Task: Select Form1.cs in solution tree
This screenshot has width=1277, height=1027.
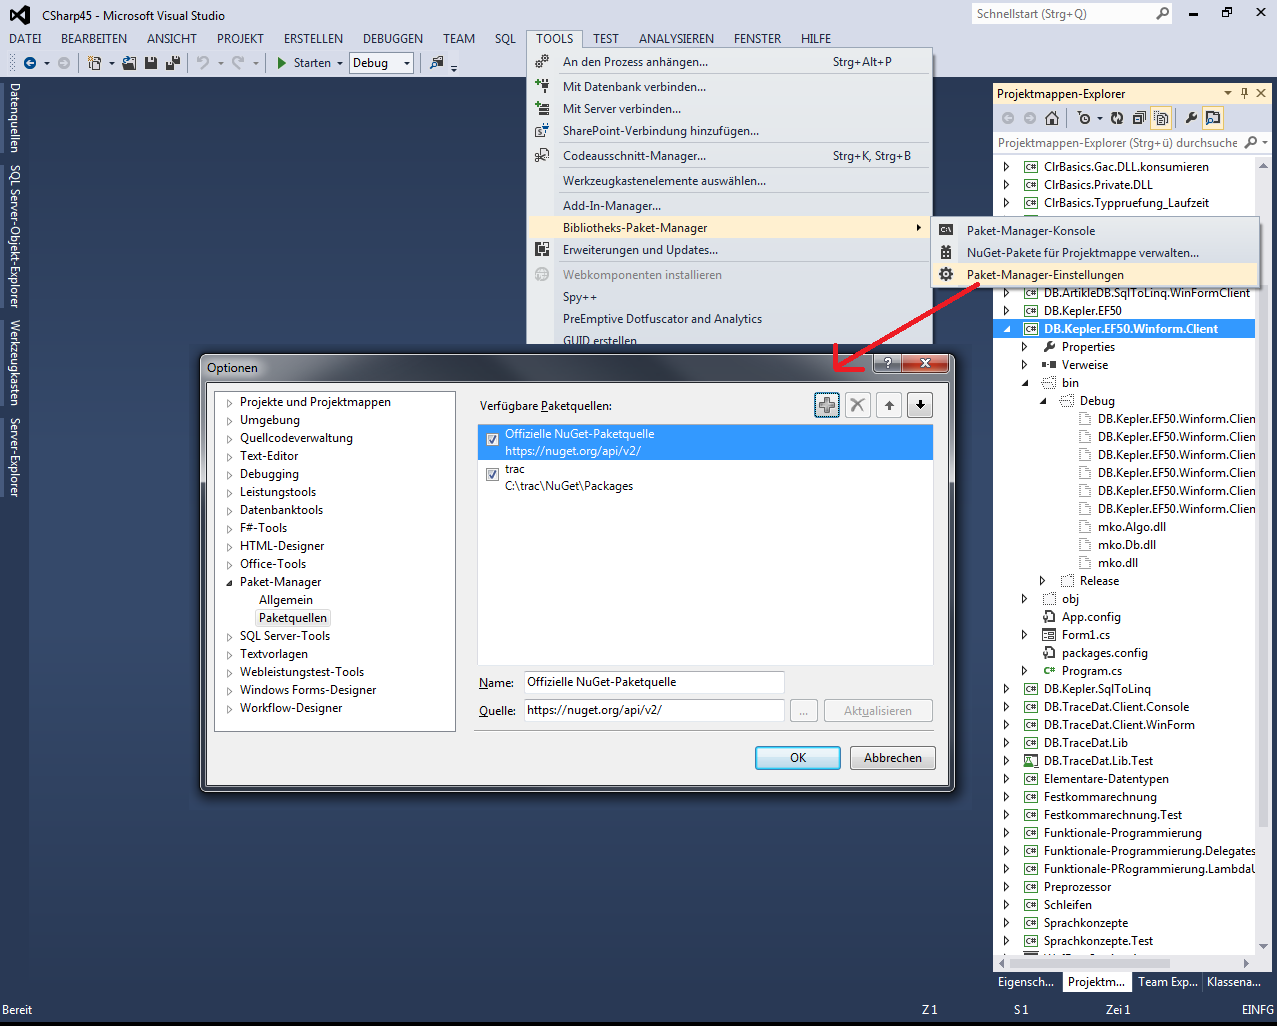Action: coord(1086,635)
